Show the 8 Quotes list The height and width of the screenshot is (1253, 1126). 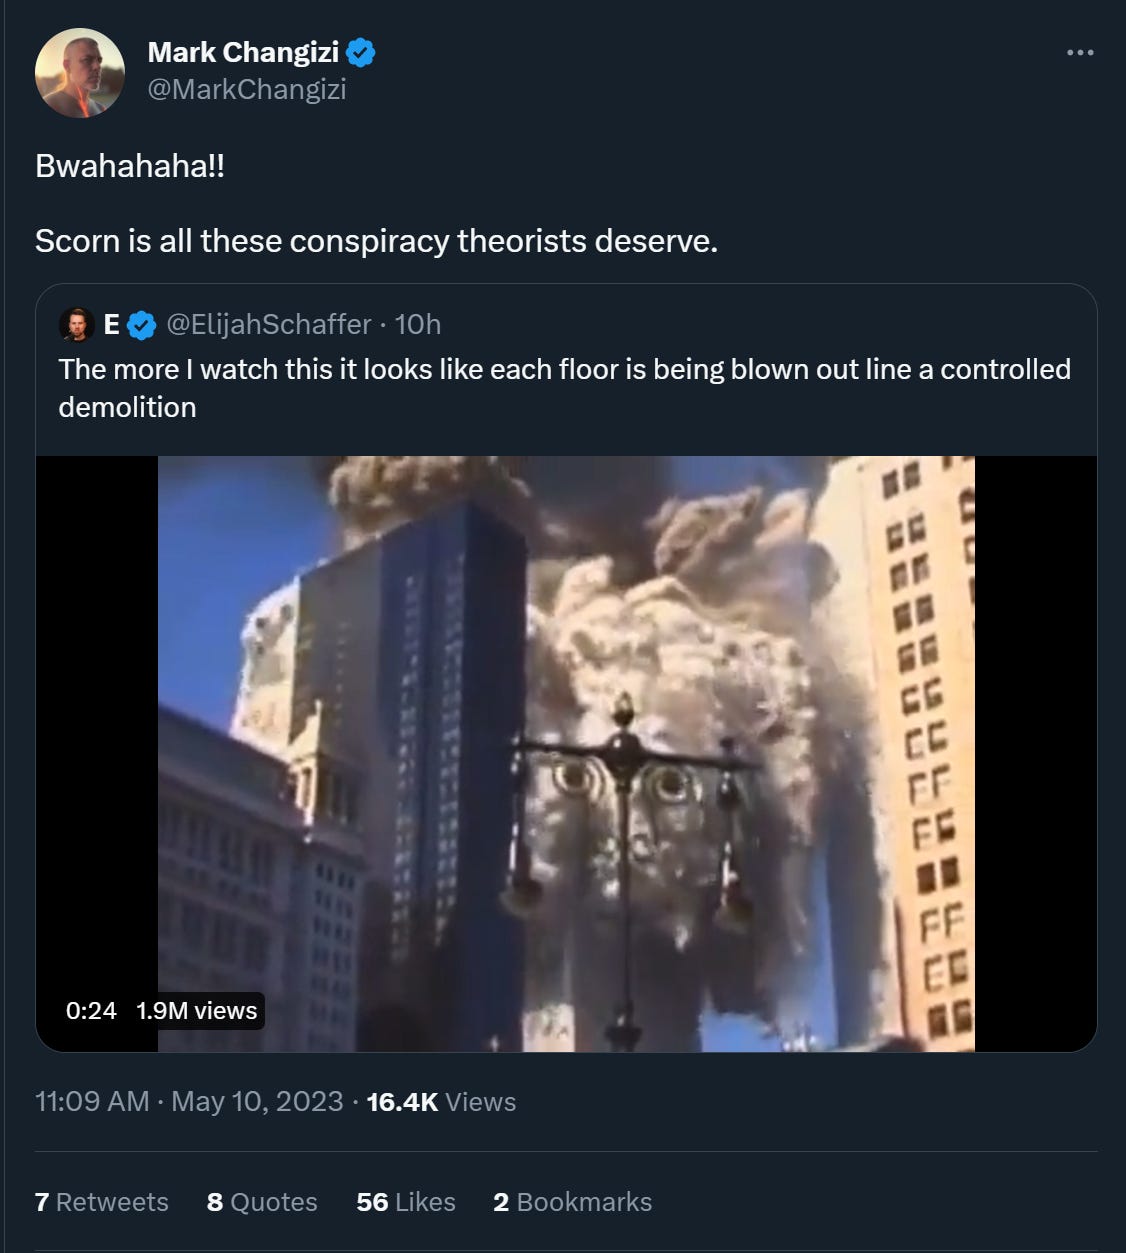(x=262, y=1202)
